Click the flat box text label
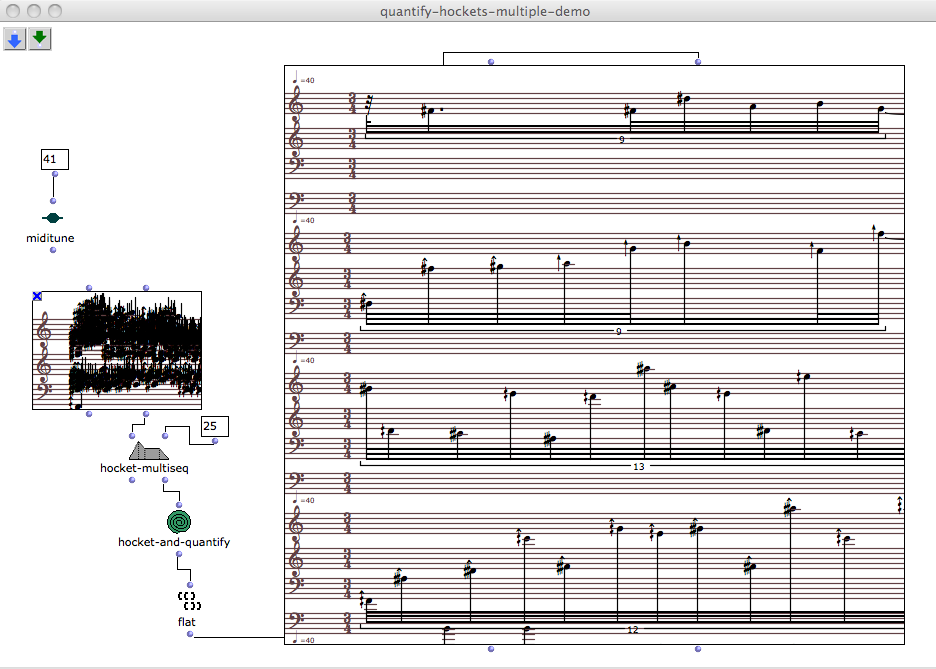Image resolution: width=936 pixels, height=669 pixels. coord(185,621)
